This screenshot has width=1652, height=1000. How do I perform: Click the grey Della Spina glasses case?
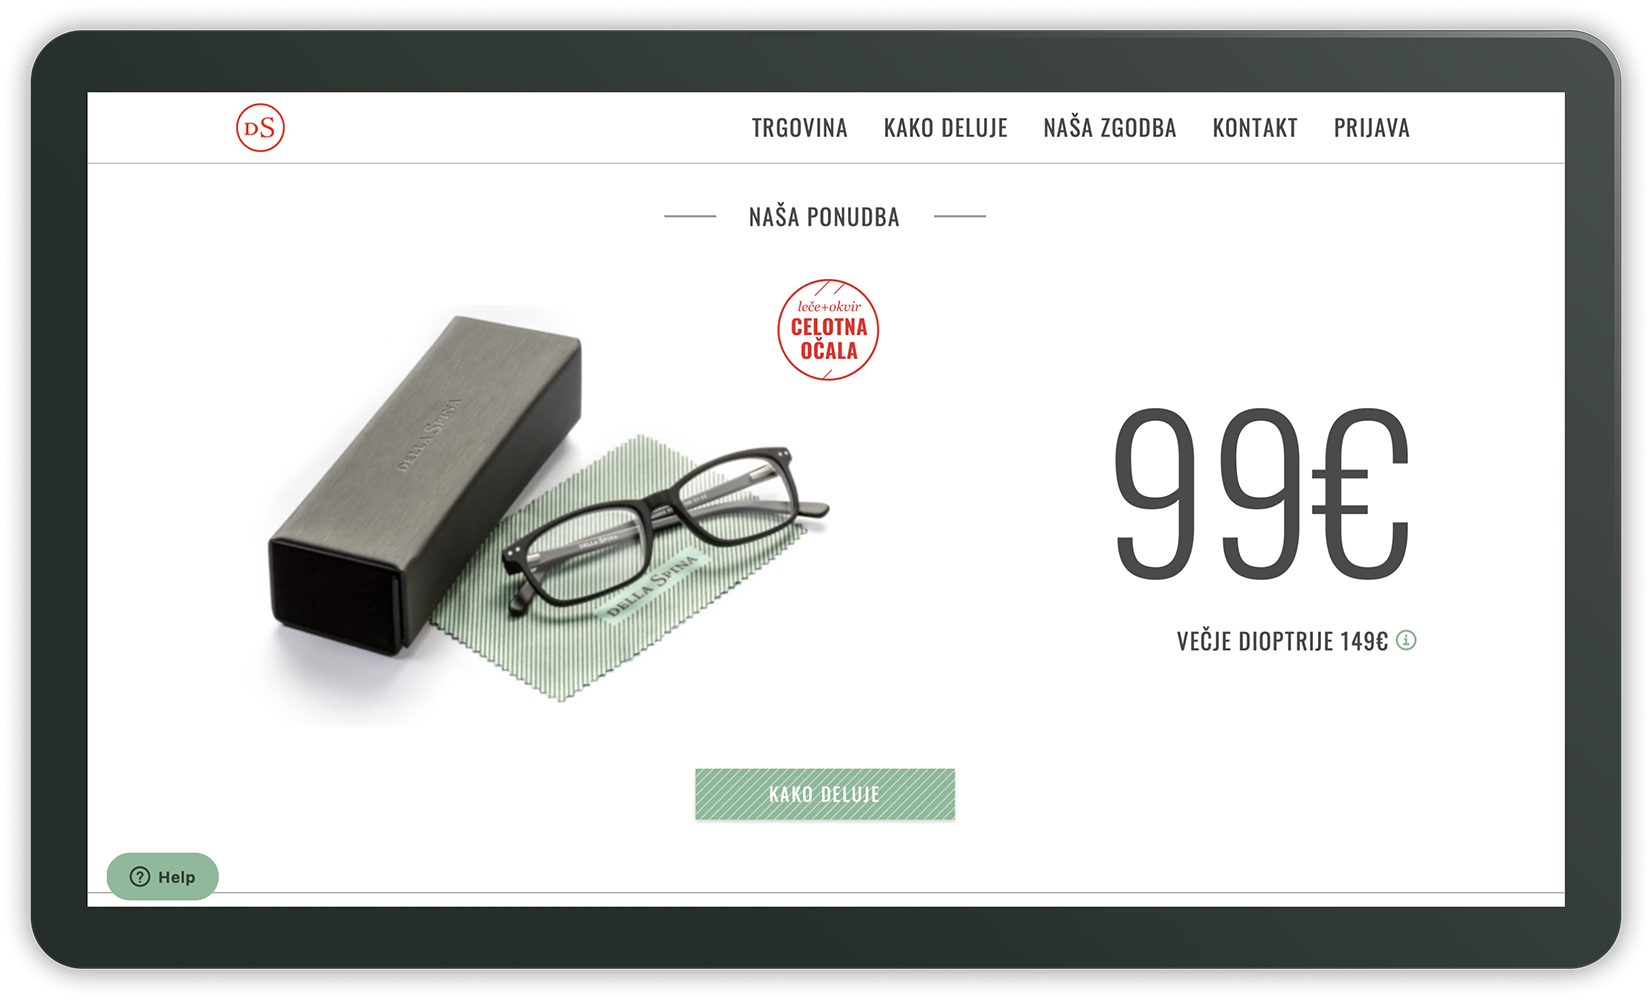click(425, 485)
